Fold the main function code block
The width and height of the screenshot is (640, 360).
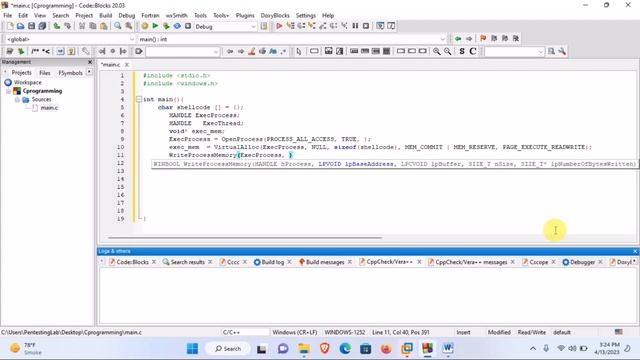coord(139,99)
